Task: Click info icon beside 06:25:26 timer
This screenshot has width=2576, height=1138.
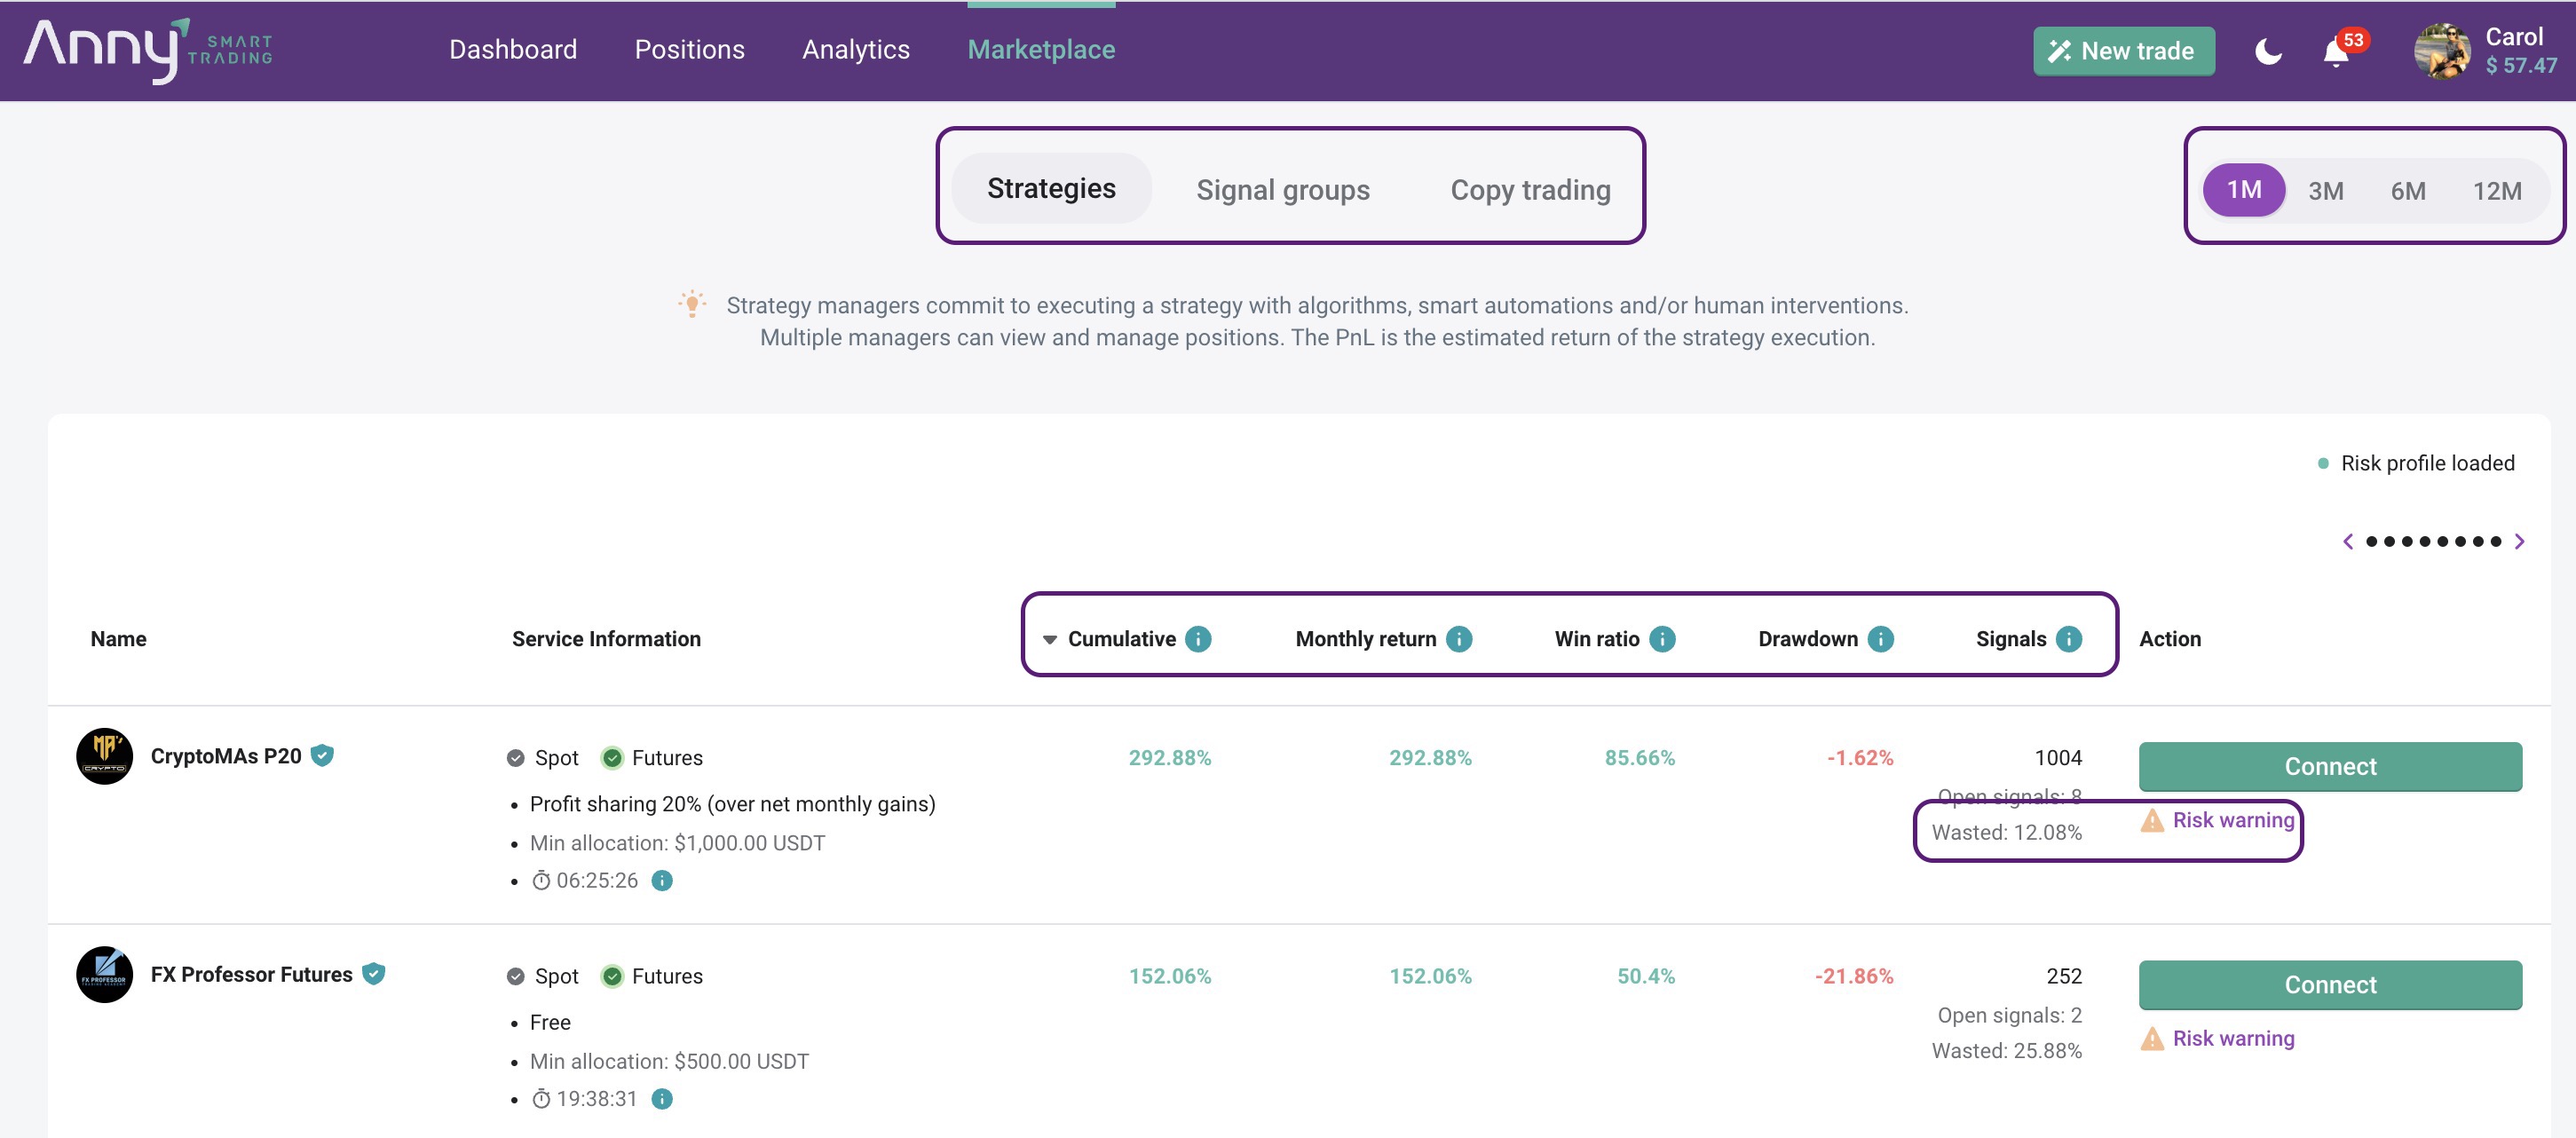Action: coord(662,880)
